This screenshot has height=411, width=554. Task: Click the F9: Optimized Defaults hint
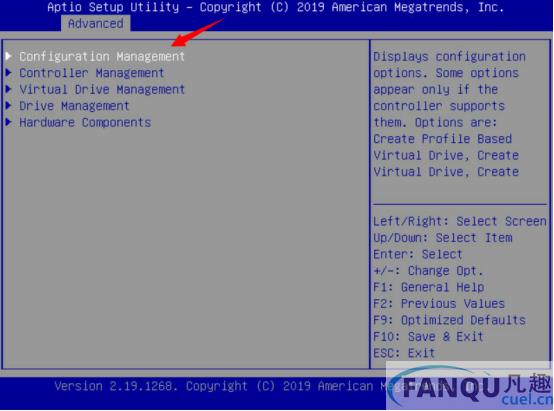(x=449, y=320)
